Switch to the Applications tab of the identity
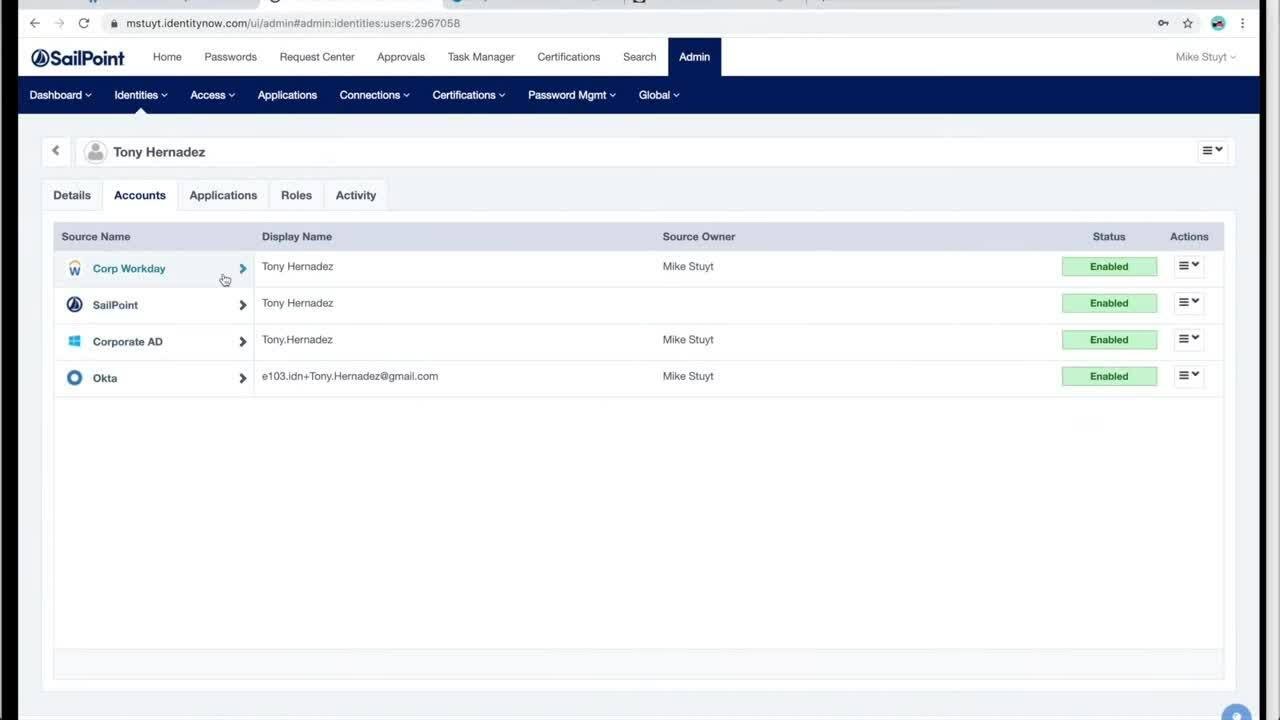This screenshot has height=720, width=1280. pyautogui.click(x=223, y=195)
